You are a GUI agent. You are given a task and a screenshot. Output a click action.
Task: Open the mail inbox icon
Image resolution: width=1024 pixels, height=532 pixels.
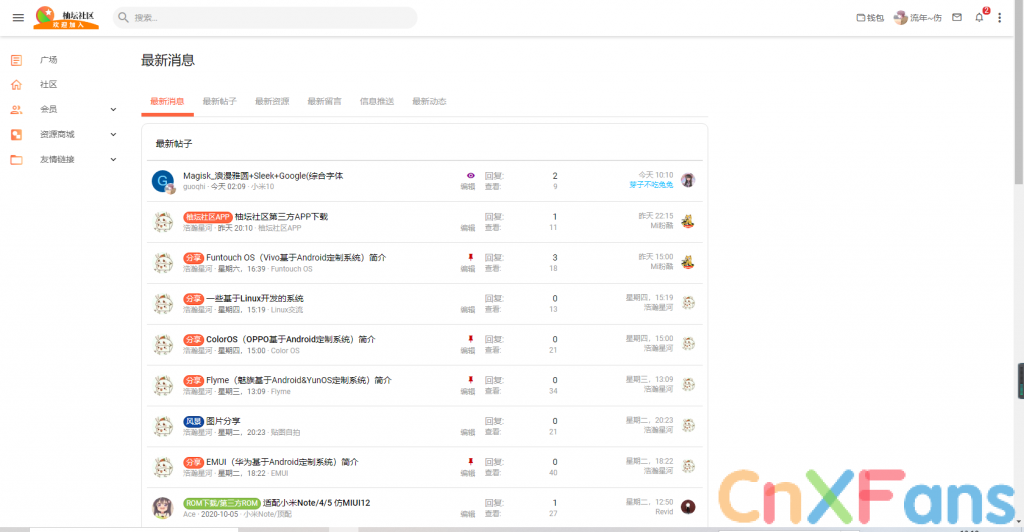pyautogui.click(x=957, y=18)
